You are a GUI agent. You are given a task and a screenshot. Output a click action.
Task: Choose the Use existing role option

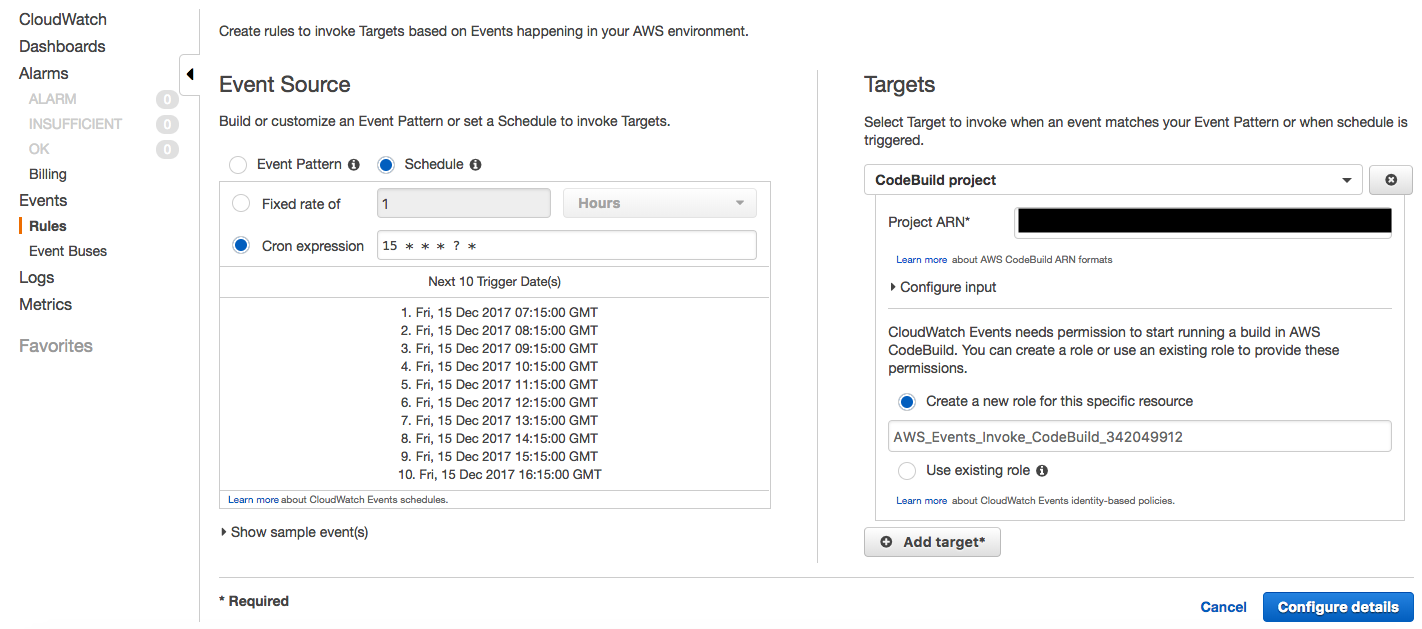[906, 470]
